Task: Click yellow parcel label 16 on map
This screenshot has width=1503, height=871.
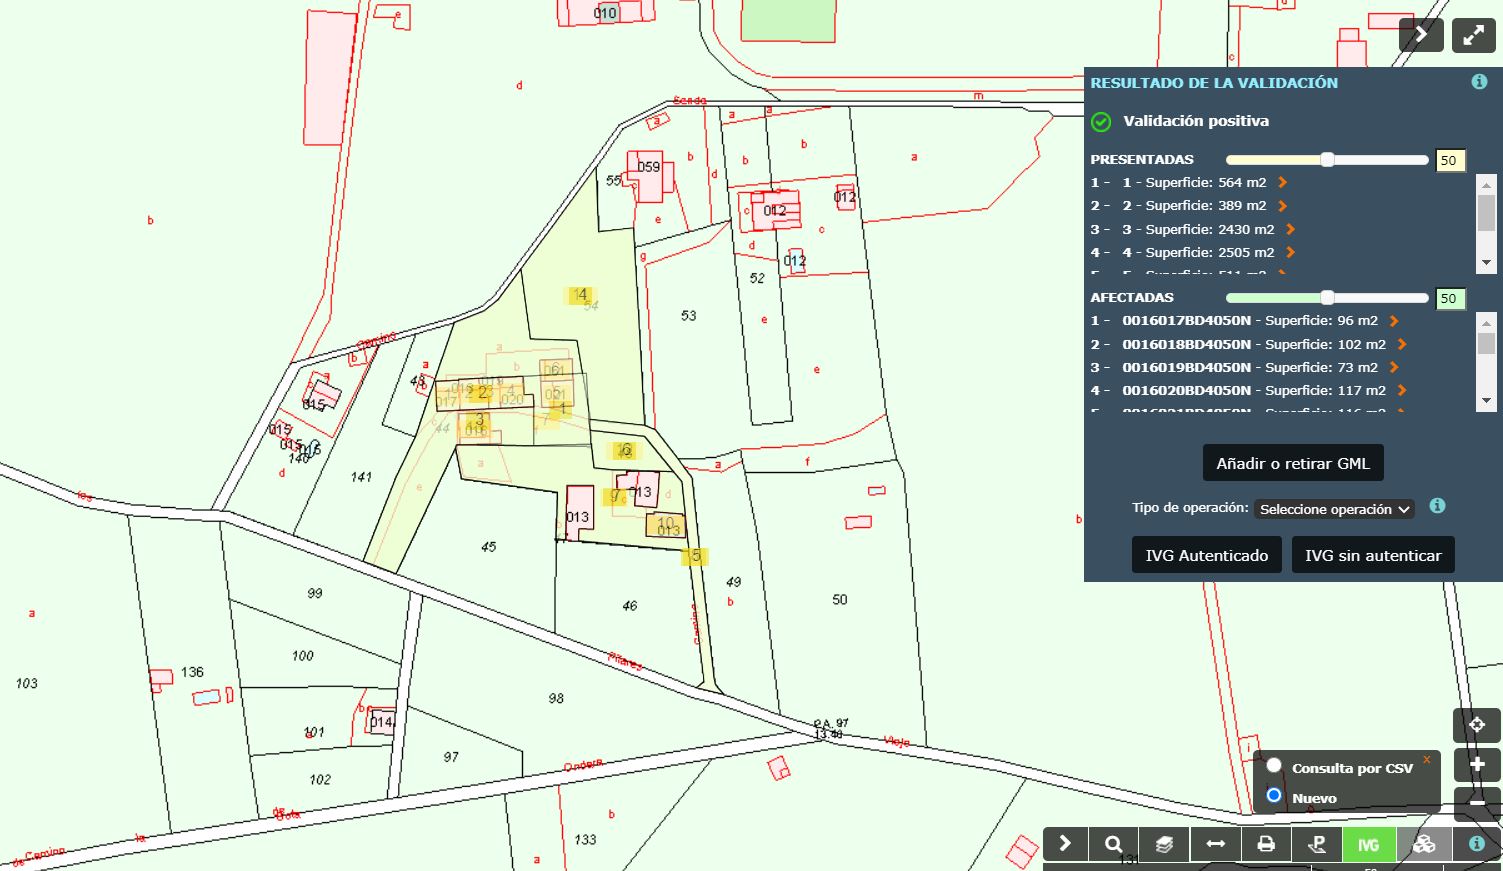Action: point(626,450)
